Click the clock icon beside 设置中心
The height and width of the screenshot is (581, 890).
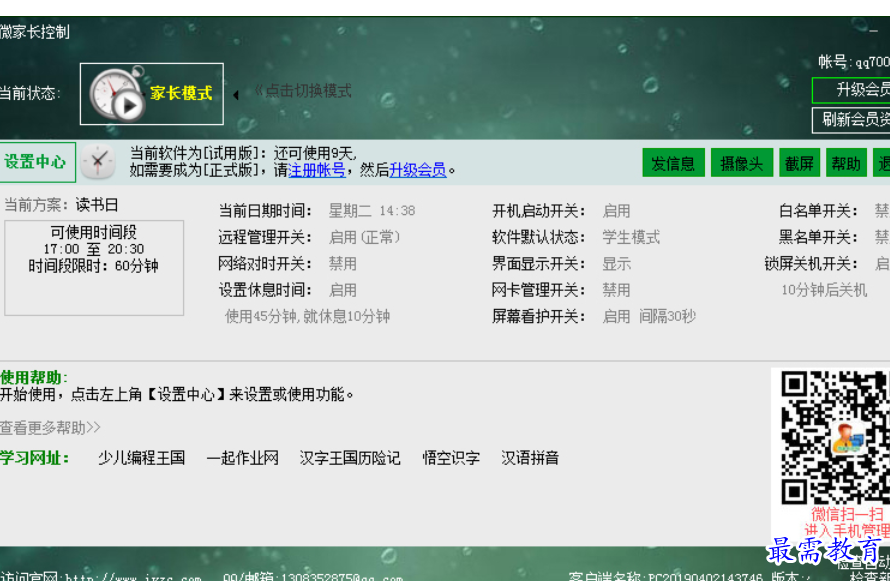(x=98, y=162)
